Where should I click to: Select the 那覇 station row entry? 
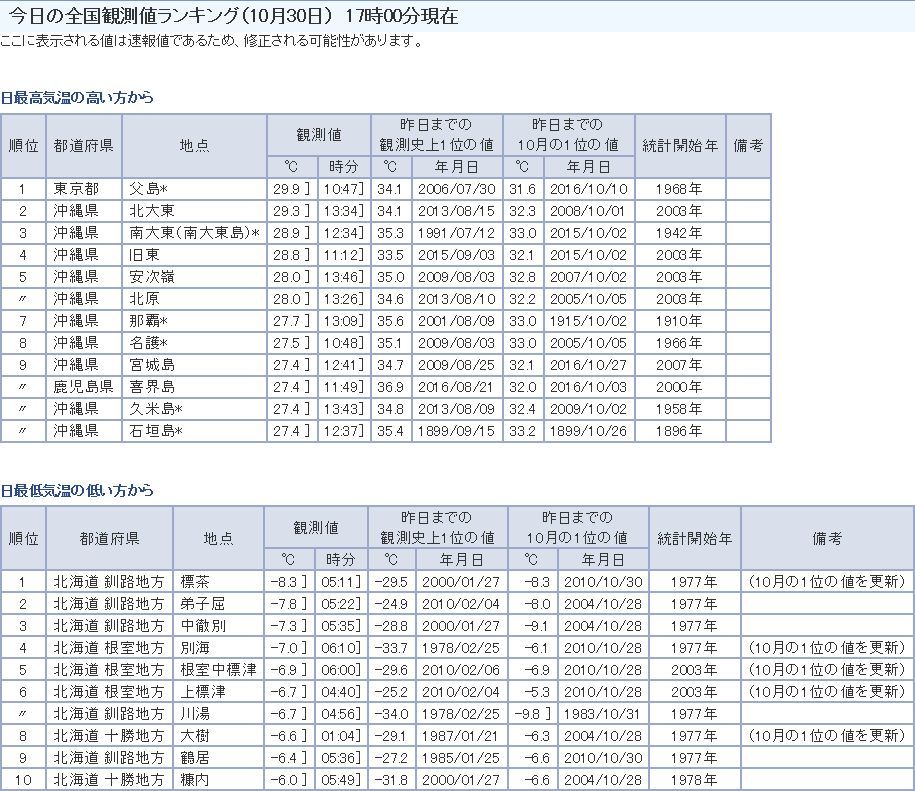[148, 320]
